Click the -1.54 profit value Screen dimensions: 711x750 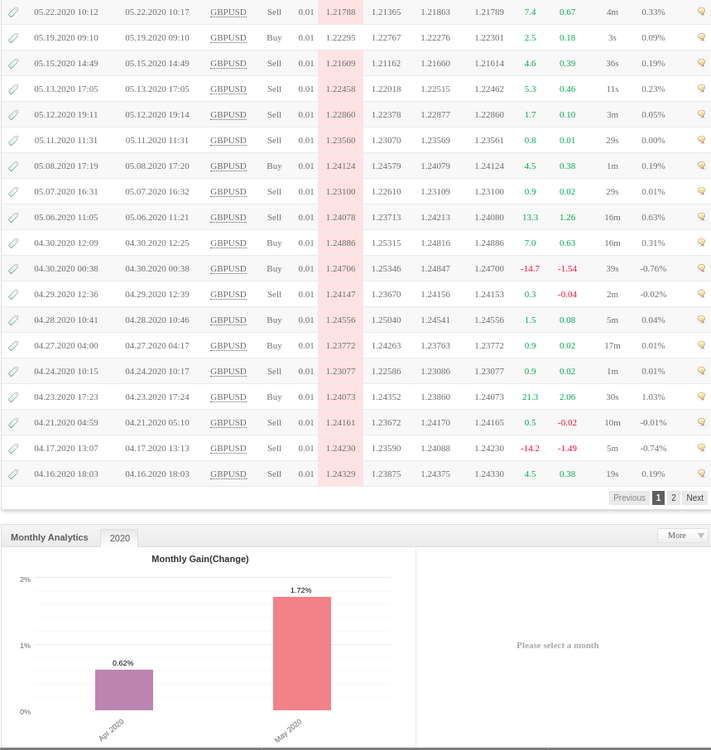pos(567,269)
